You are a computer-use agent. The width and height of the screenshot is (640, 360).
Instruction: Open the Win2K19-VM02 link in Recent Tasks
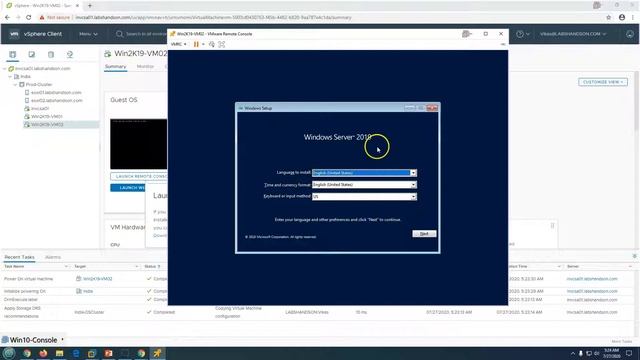pos(98,279)
